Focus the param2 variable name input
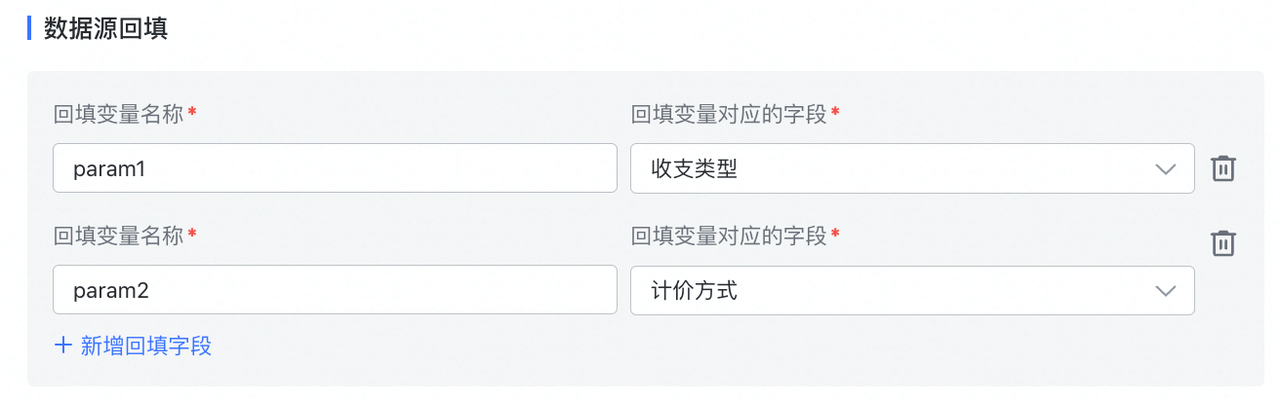 [334, 291]
